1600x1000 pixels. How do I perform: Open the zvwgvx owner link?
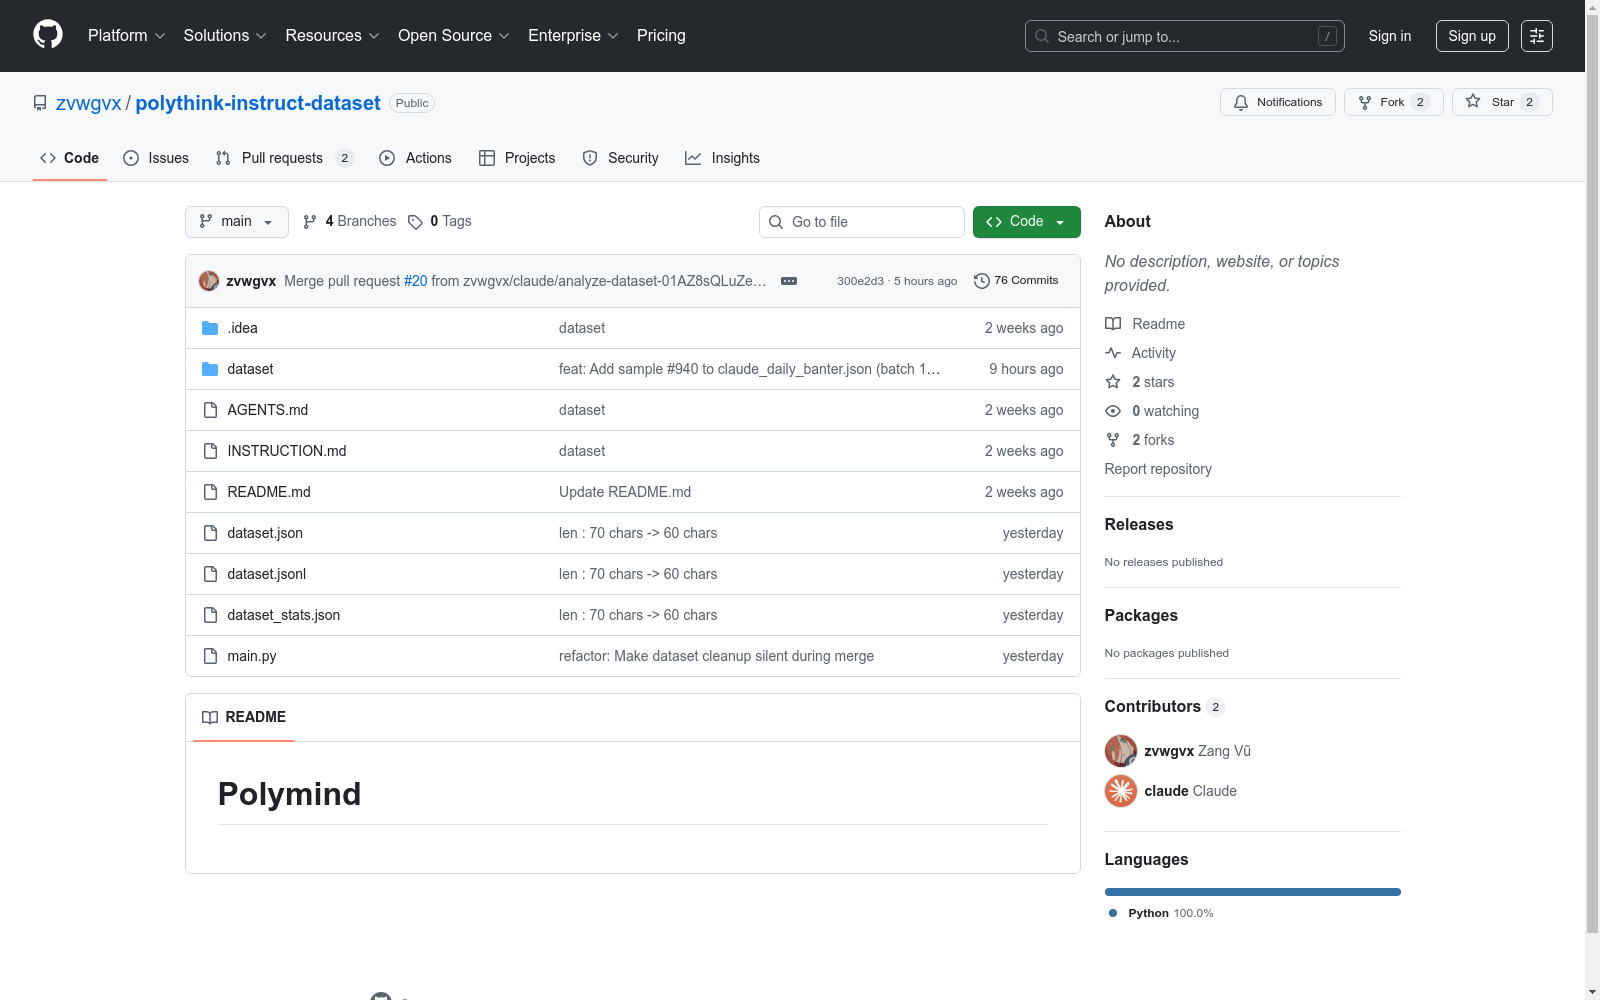(88, 103)
